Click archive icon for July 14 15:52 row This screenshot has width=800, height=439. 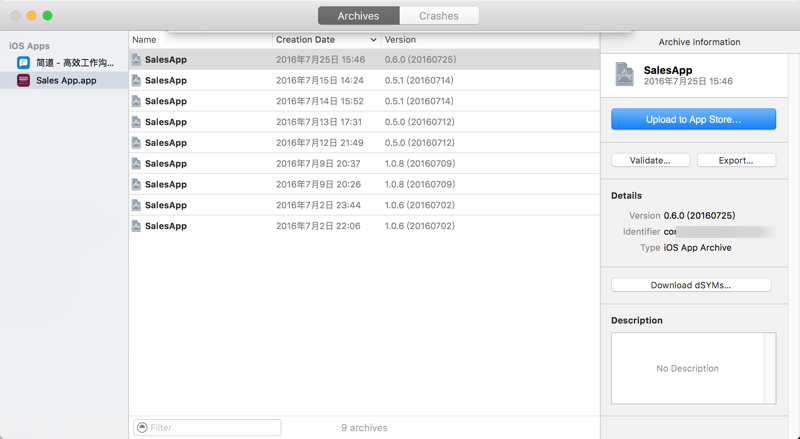pos(136,101)
